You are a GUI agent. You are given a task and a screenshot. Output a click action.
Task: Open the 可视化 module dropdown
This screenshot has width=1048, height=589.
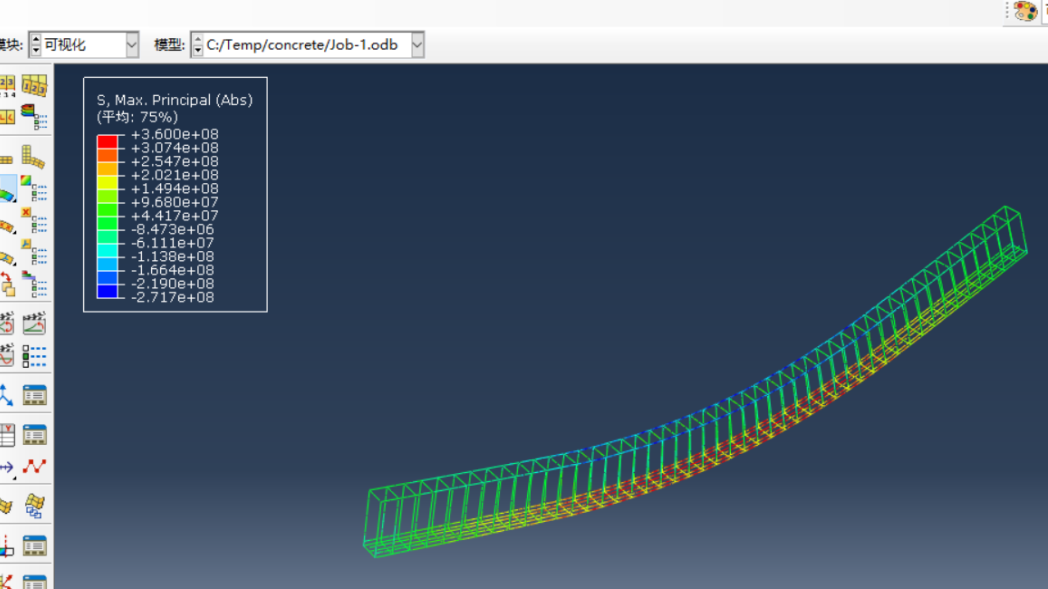[x=132, y=45]
